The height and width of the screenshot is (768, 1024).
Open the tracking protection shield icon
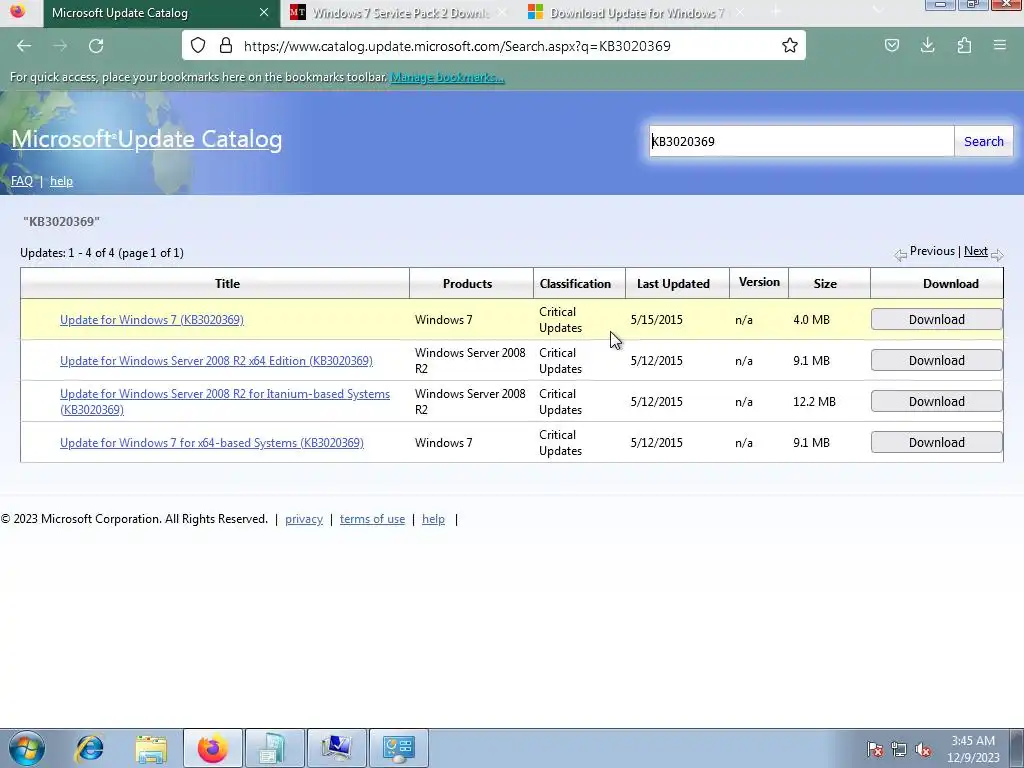(x=198, y=45)
